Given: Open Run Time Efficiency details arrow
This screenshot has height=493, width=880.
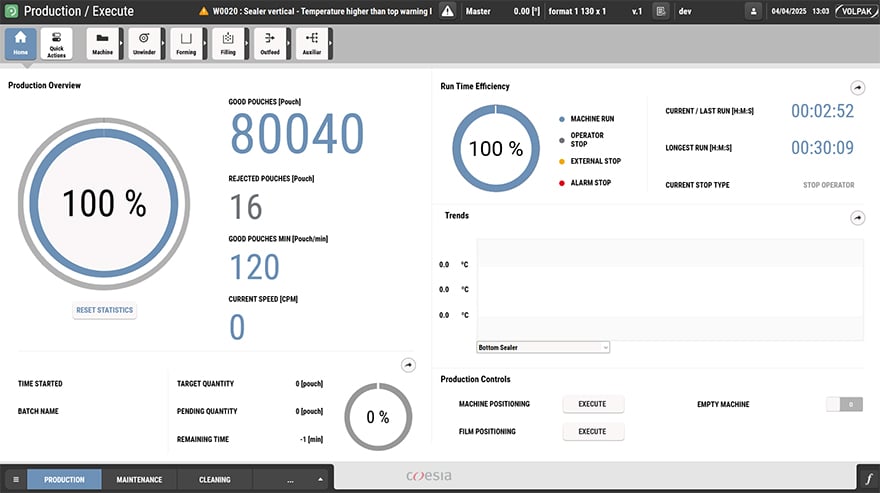Looking at the screenshot, I should (x=856, y=88).
